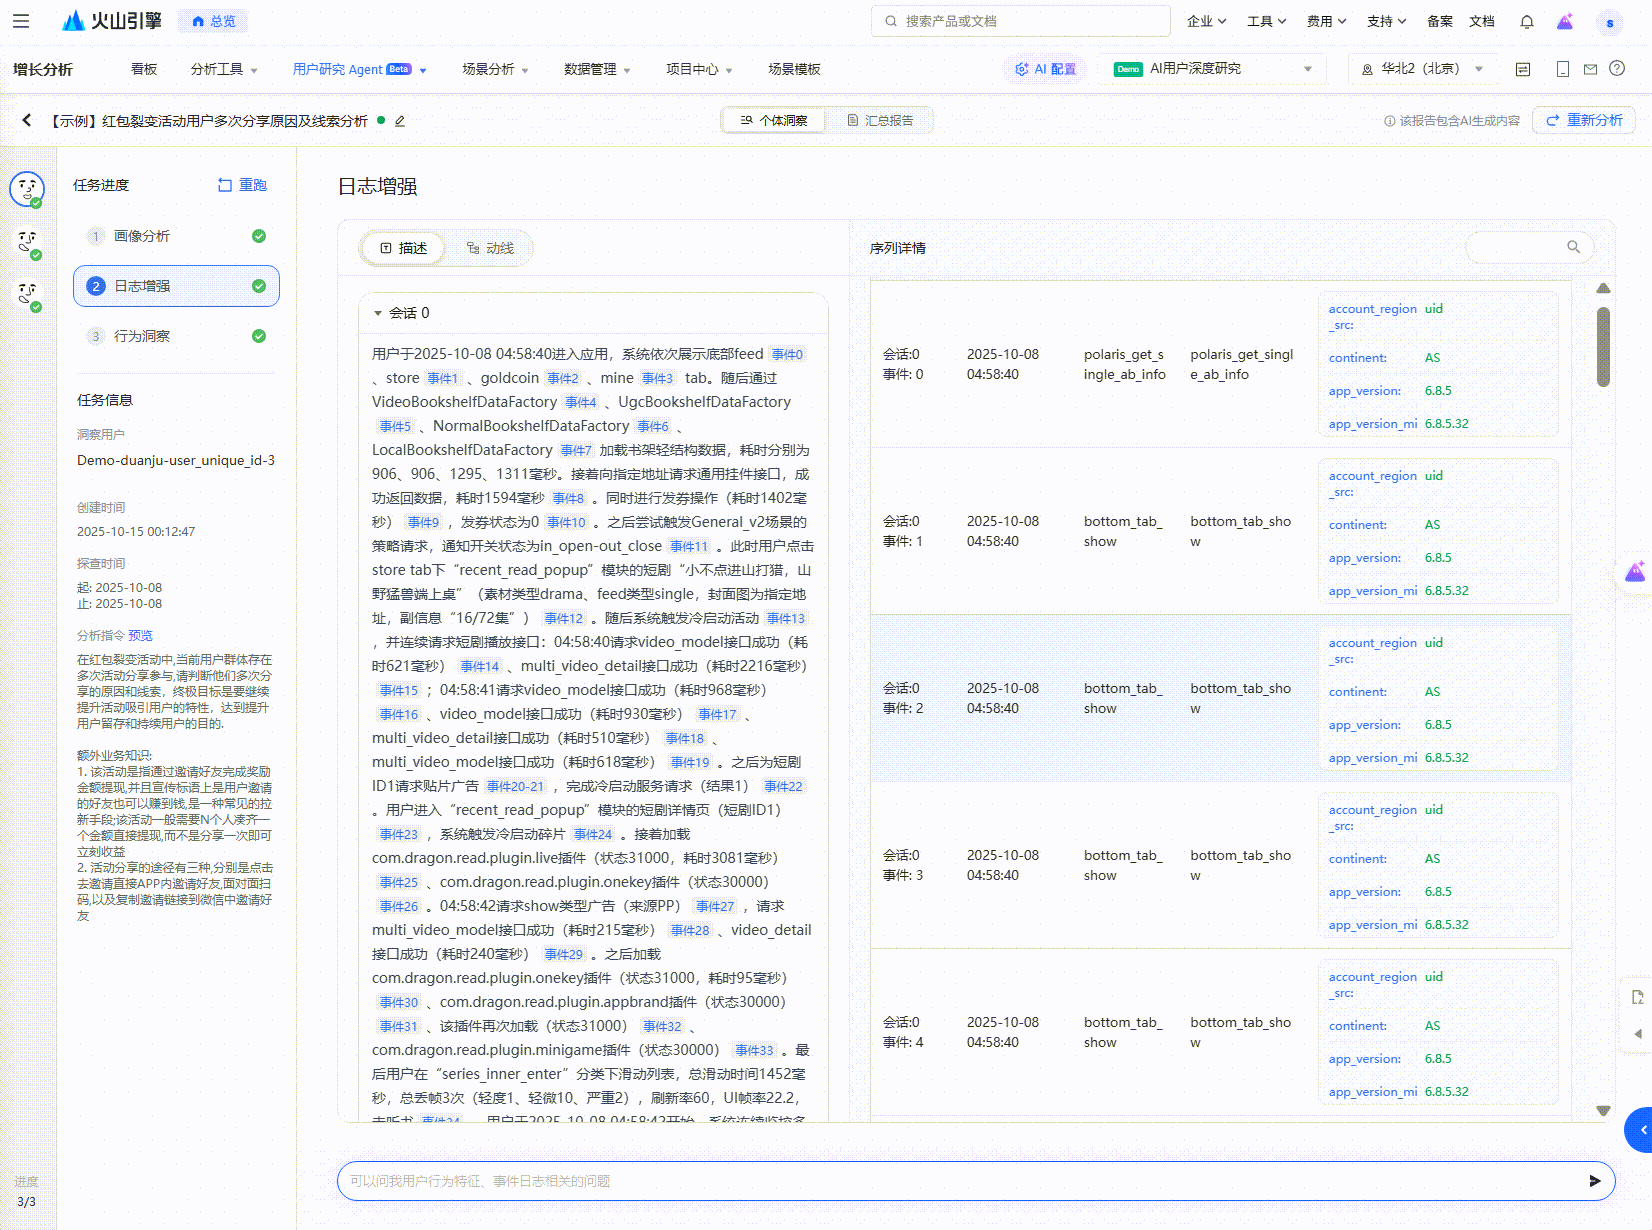The image size is (1652, 1230).
Task: Open the AI用户深度研究 project dropdown
Action: click(x=1212, y=69)
